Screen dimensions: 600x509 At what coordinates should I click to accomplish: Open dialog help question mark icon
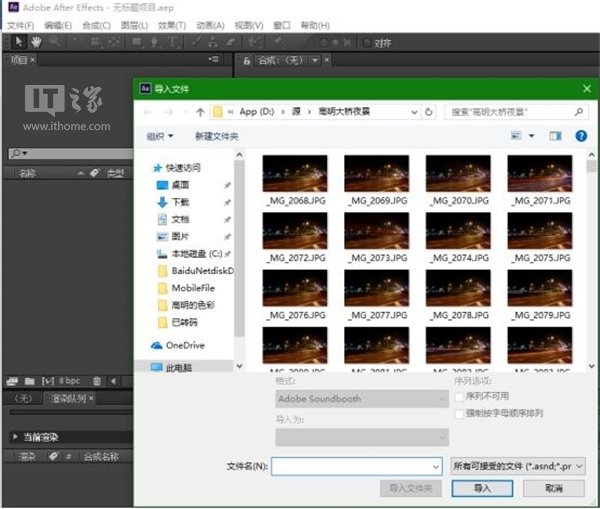pos(581,136)
